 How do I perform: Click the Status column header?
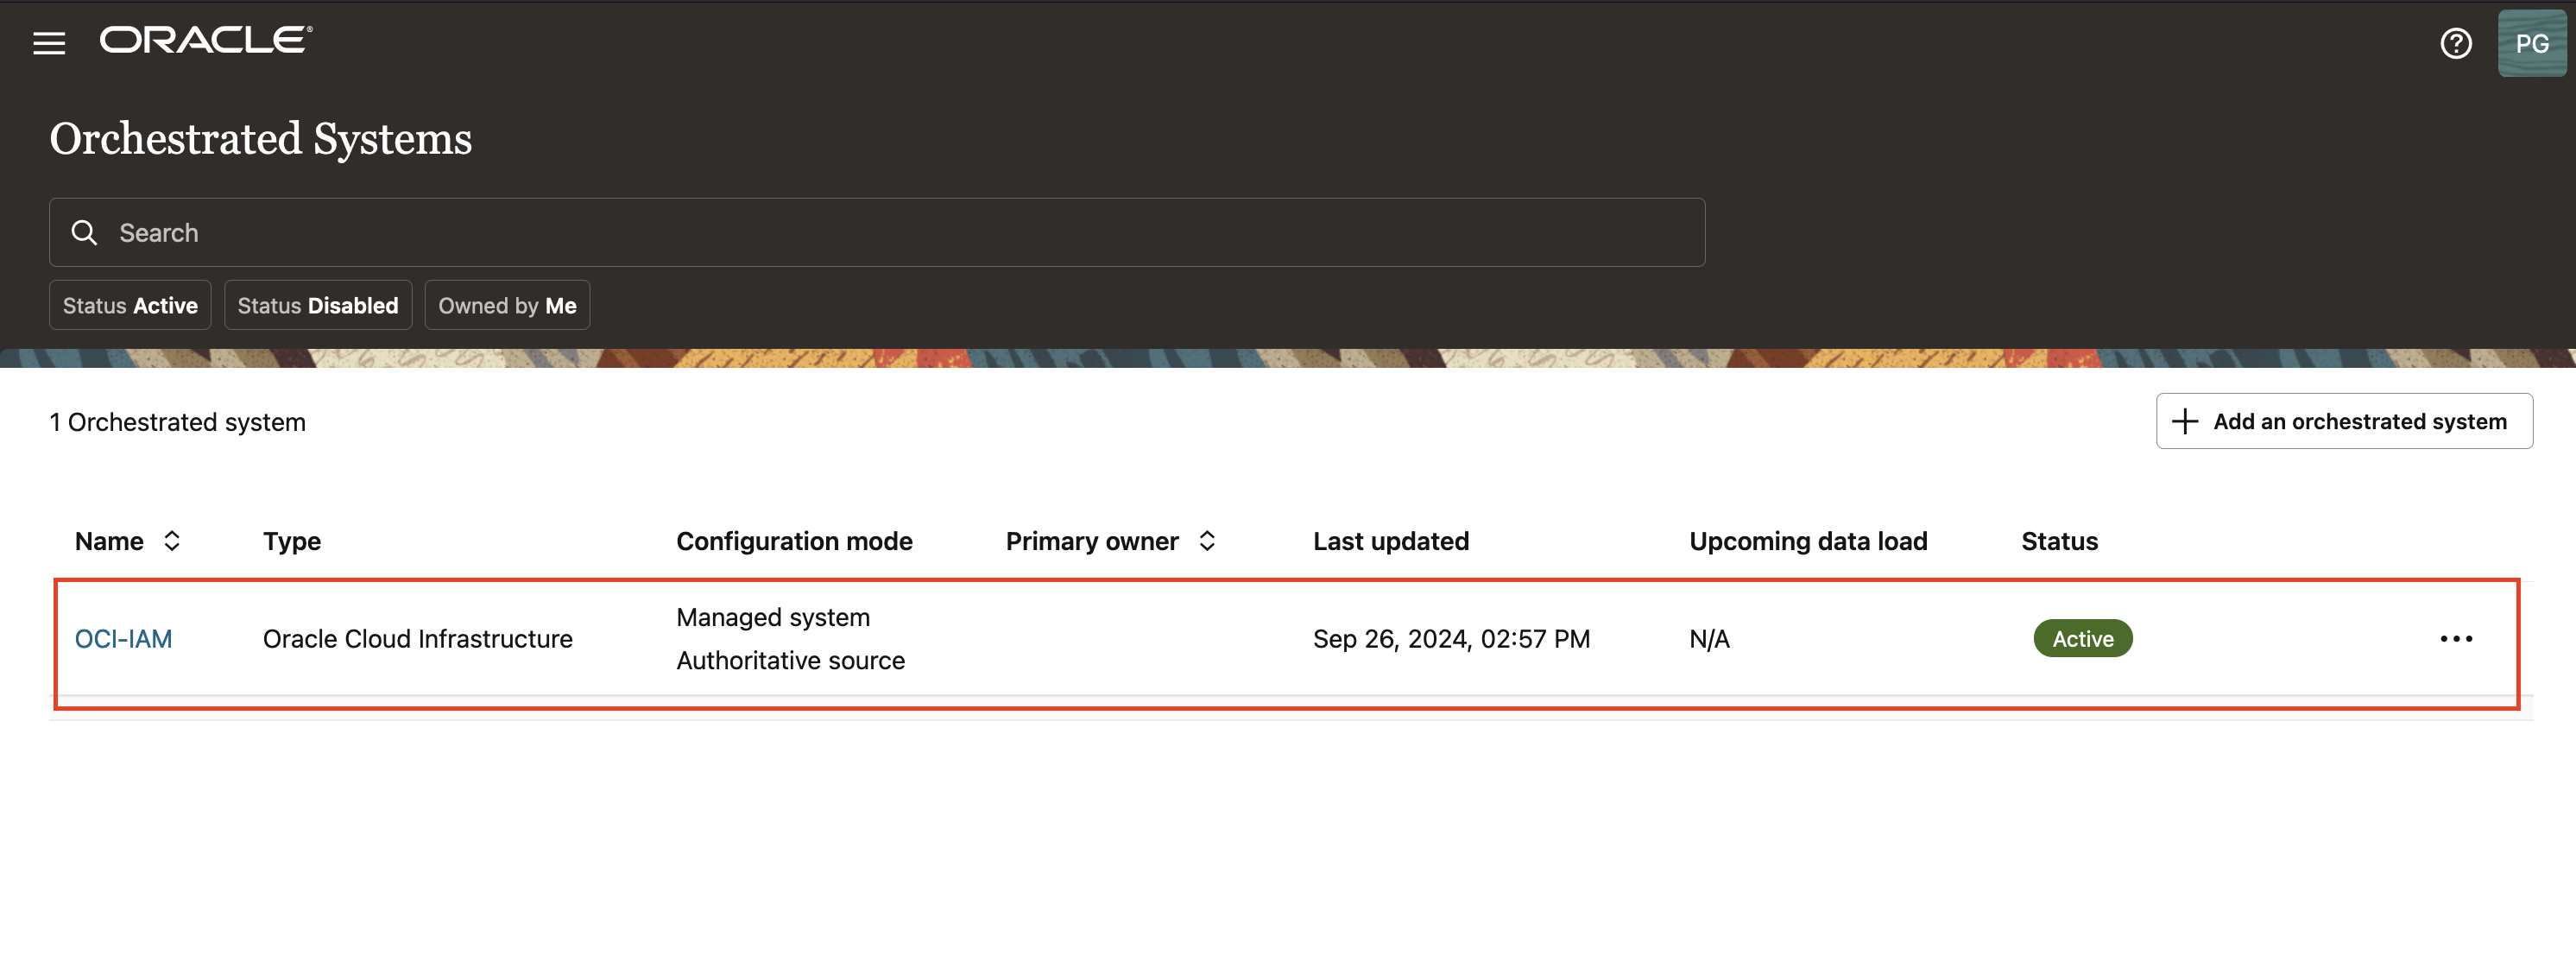click(x=2059, y=541)
